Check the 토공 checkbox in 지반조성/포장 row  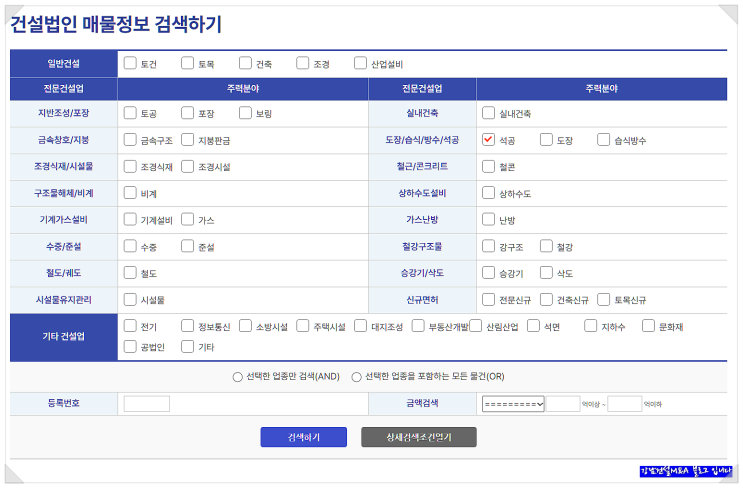[x=130, y=113]
